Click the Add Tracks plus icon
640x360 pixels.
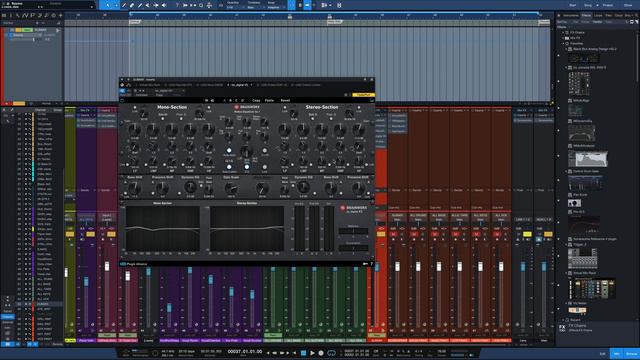point(60,16)
